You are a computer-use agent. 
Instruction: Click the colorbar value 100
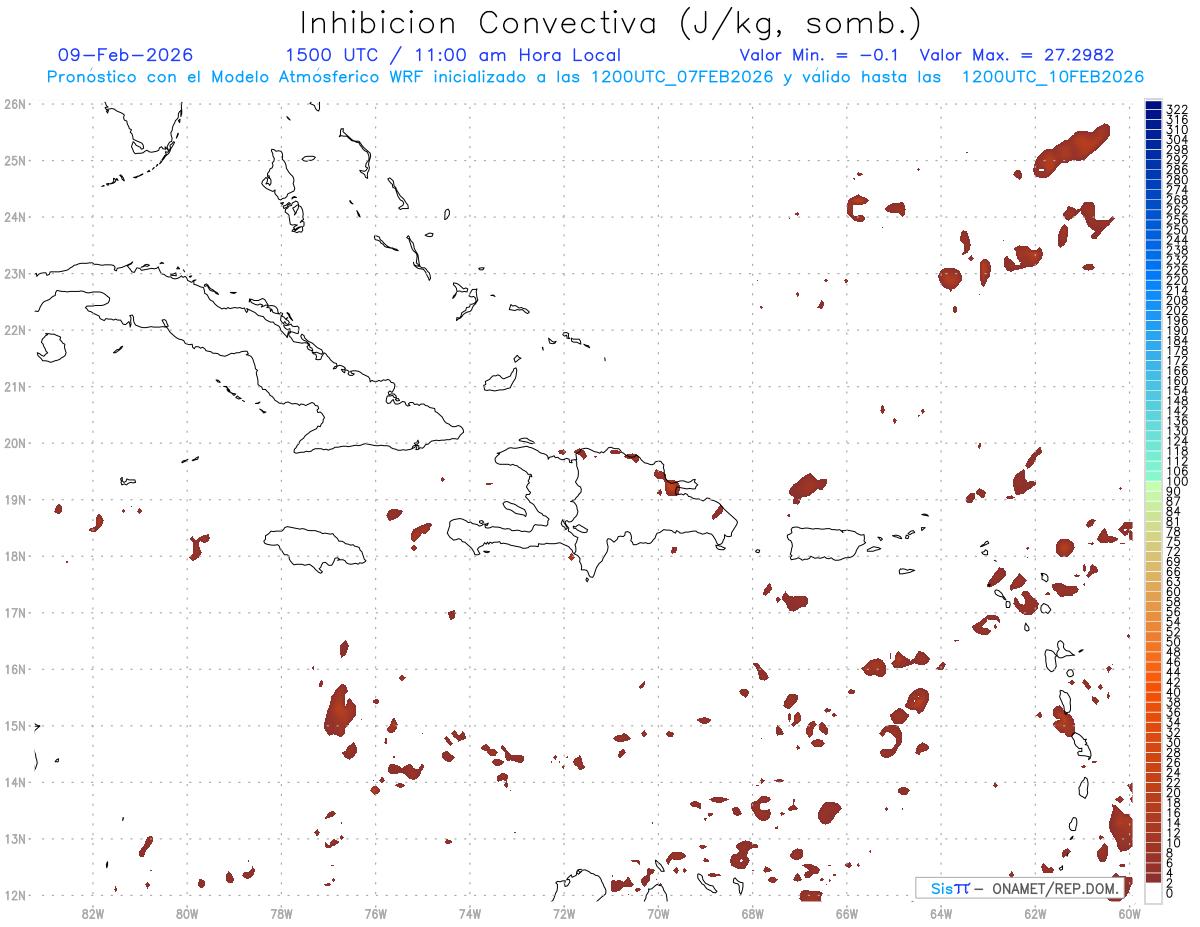[1177, 482]
